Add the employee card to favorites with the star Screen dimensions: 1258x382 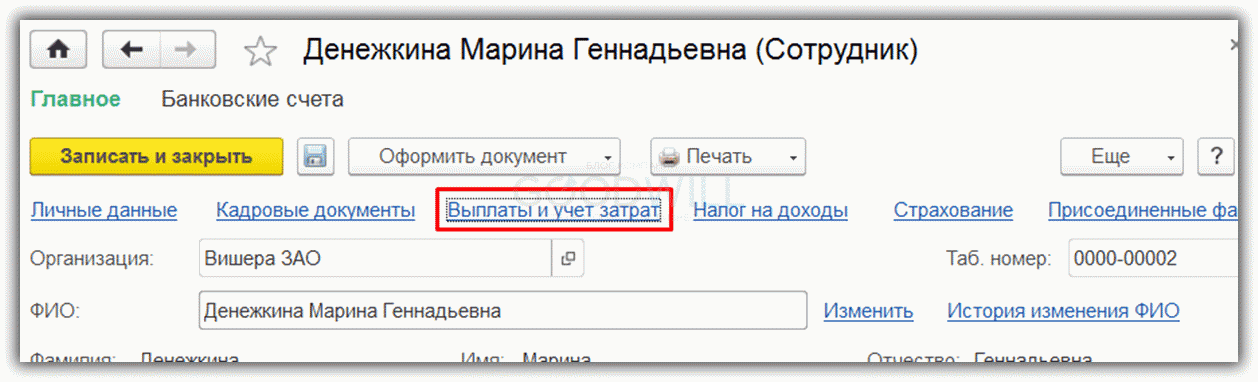click(261, 51)
